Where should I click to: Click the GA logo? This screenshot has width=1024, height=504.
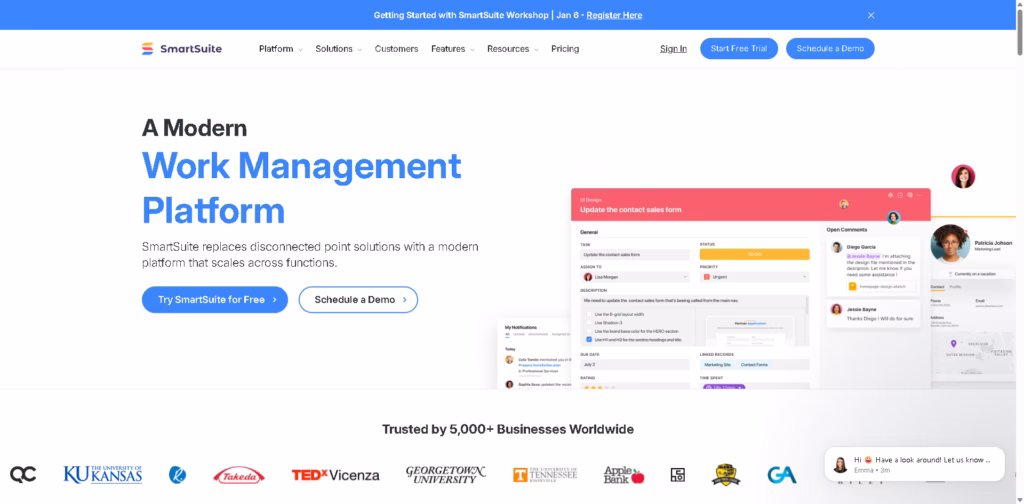click(x=781, y=475)
